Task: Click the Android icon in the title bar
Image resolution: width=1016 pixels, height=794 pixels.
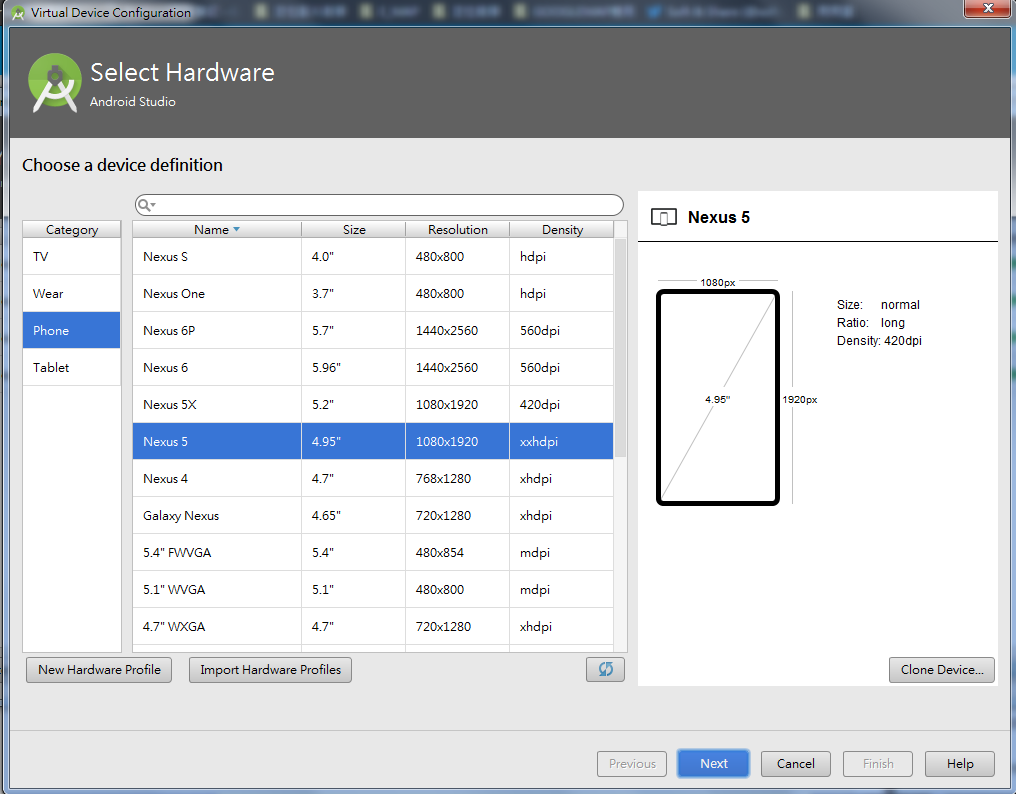Action: tap(17, 12)
